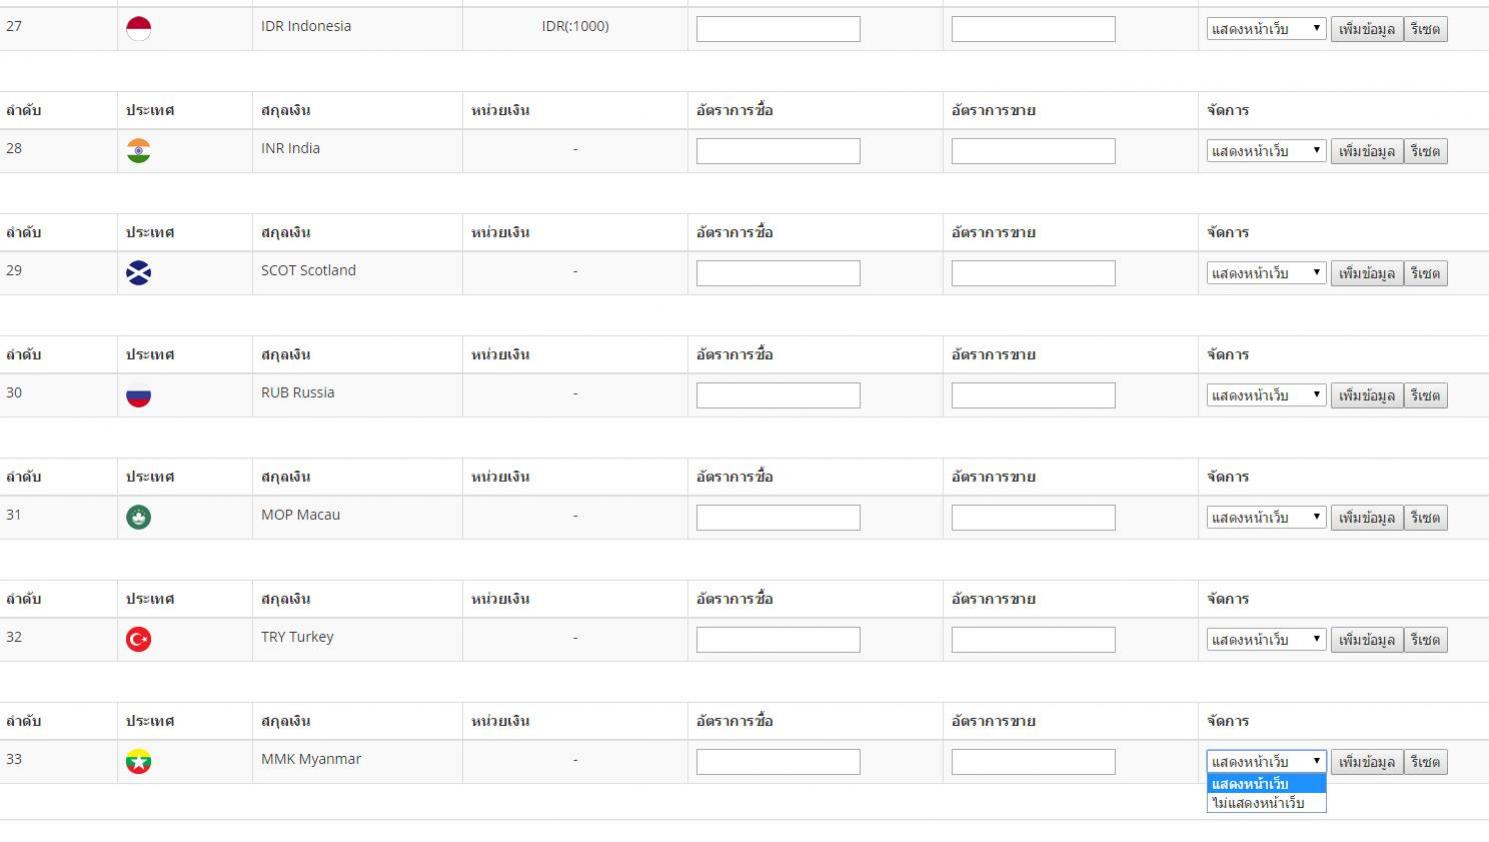Click the Indonesia flag icon
Image resolution: width=1489 pixels, height=842 pixels.
[139, 29]
